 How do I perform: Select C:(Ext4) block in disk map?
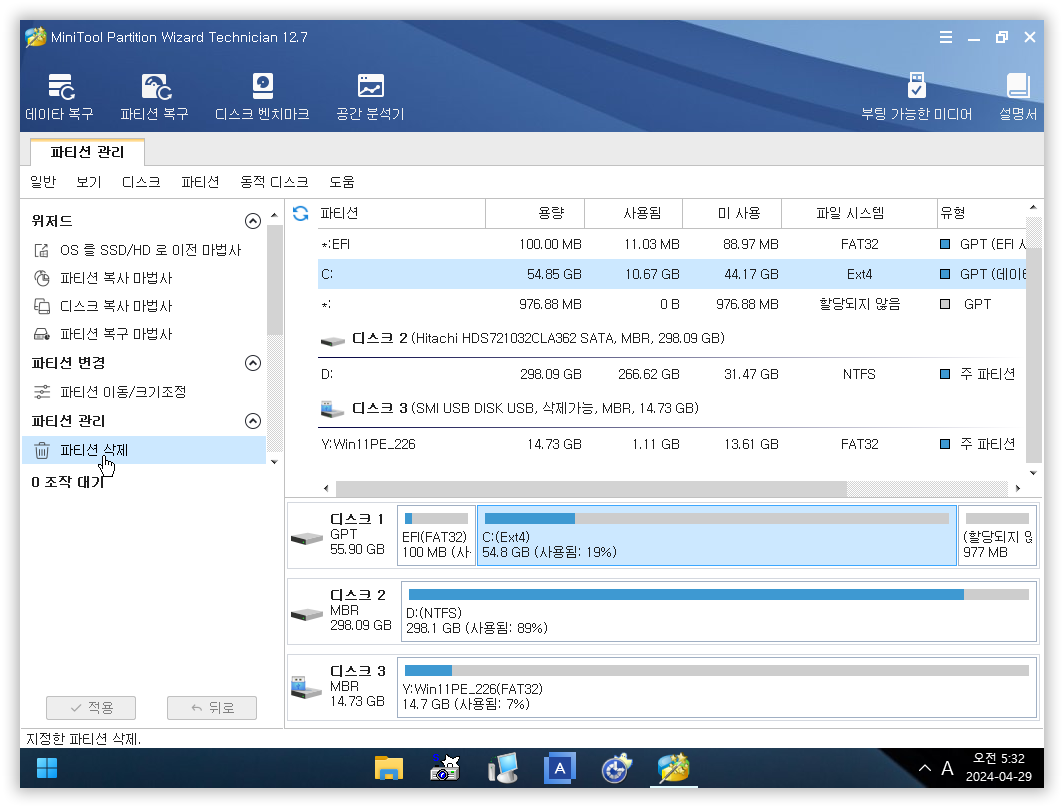point(717,536)
